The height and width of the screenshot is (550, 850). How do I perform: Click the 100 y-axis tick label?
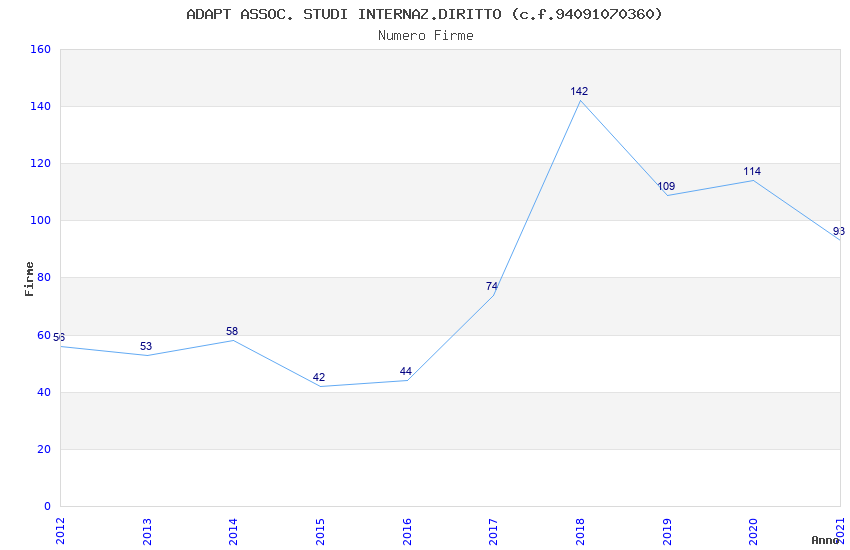pyautogui.click(x=40, y=221)
